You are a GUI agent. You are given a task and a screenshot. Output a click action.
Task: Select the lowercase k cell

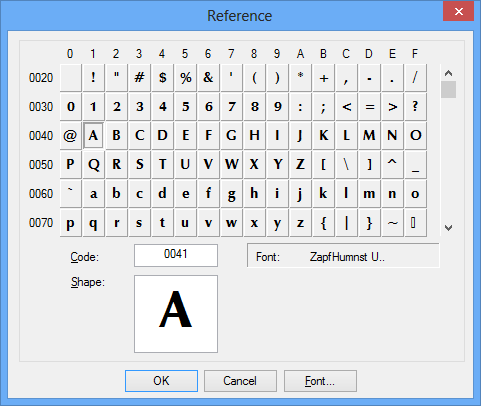tap(323, 193)
